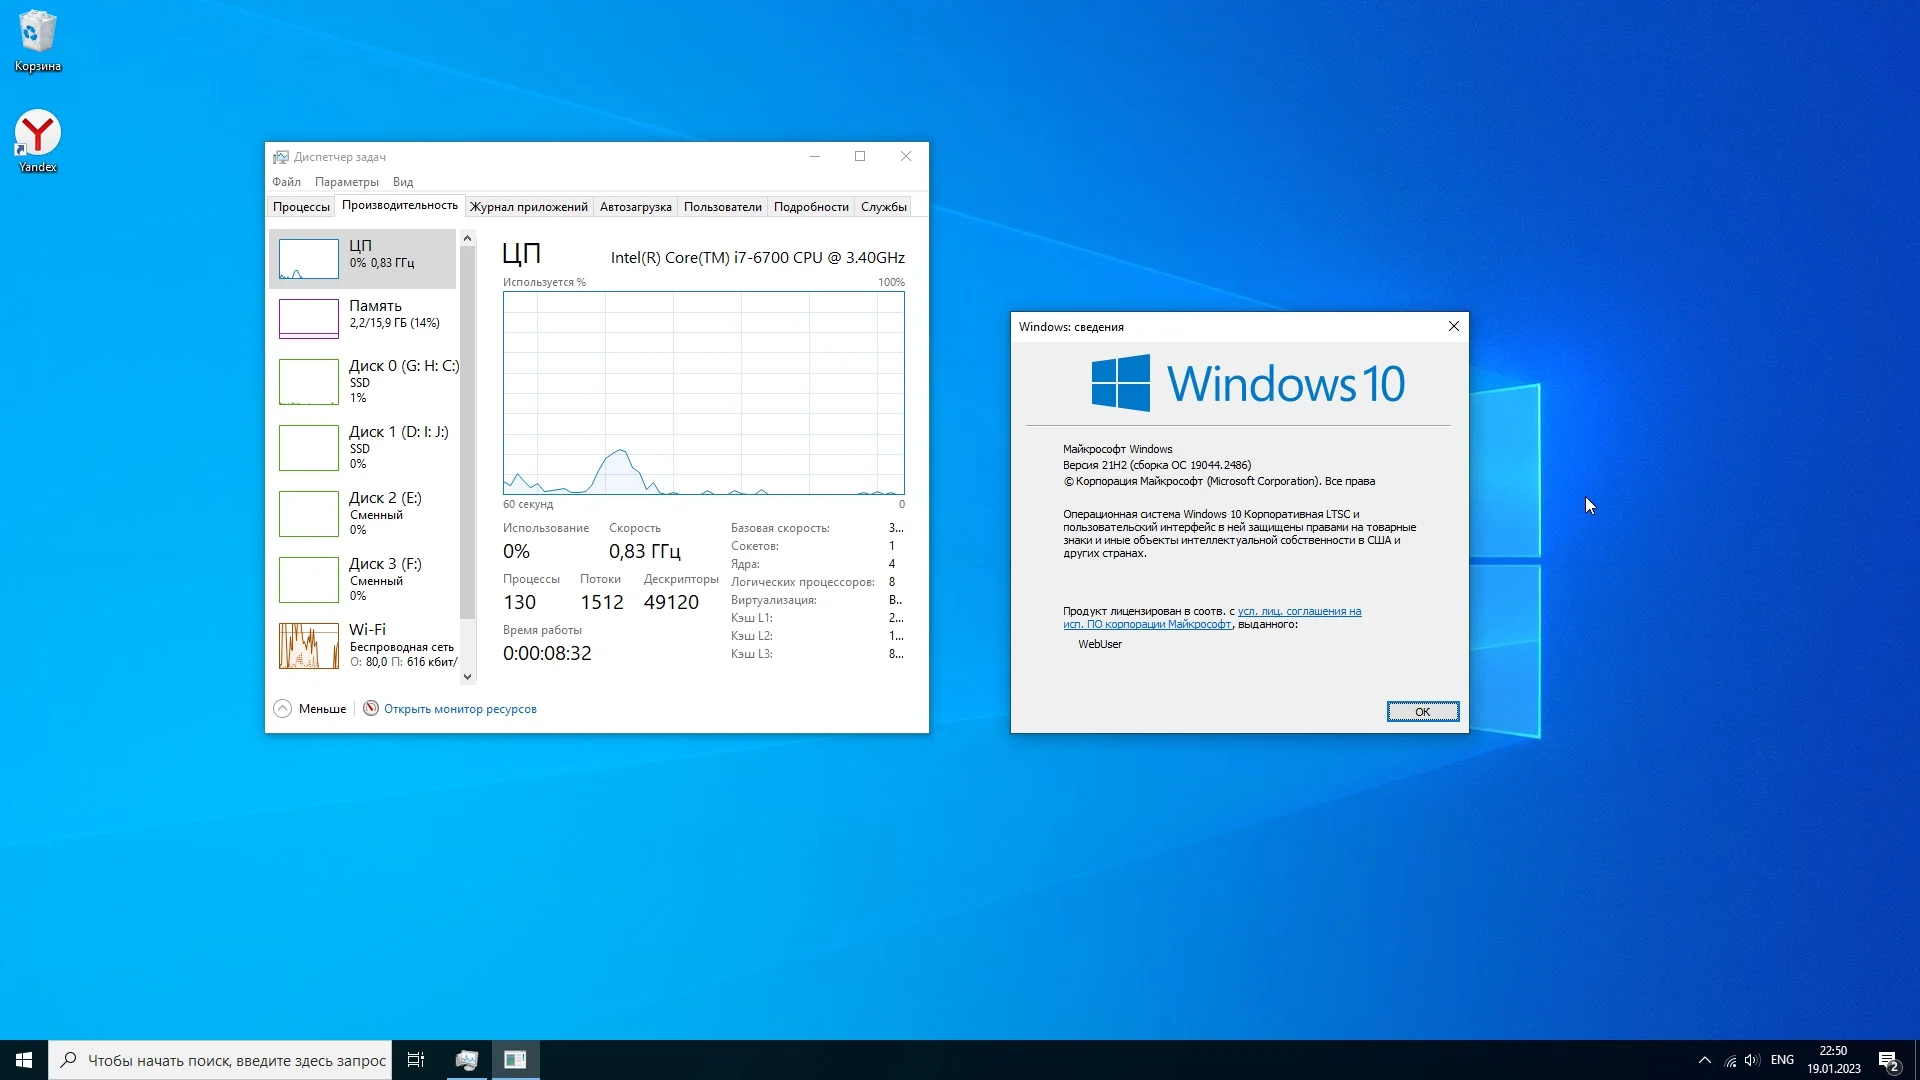Viewport: 1920px width, 1080px height.
Task: Switch to the Процессы tab
Action: click(301, 207)
